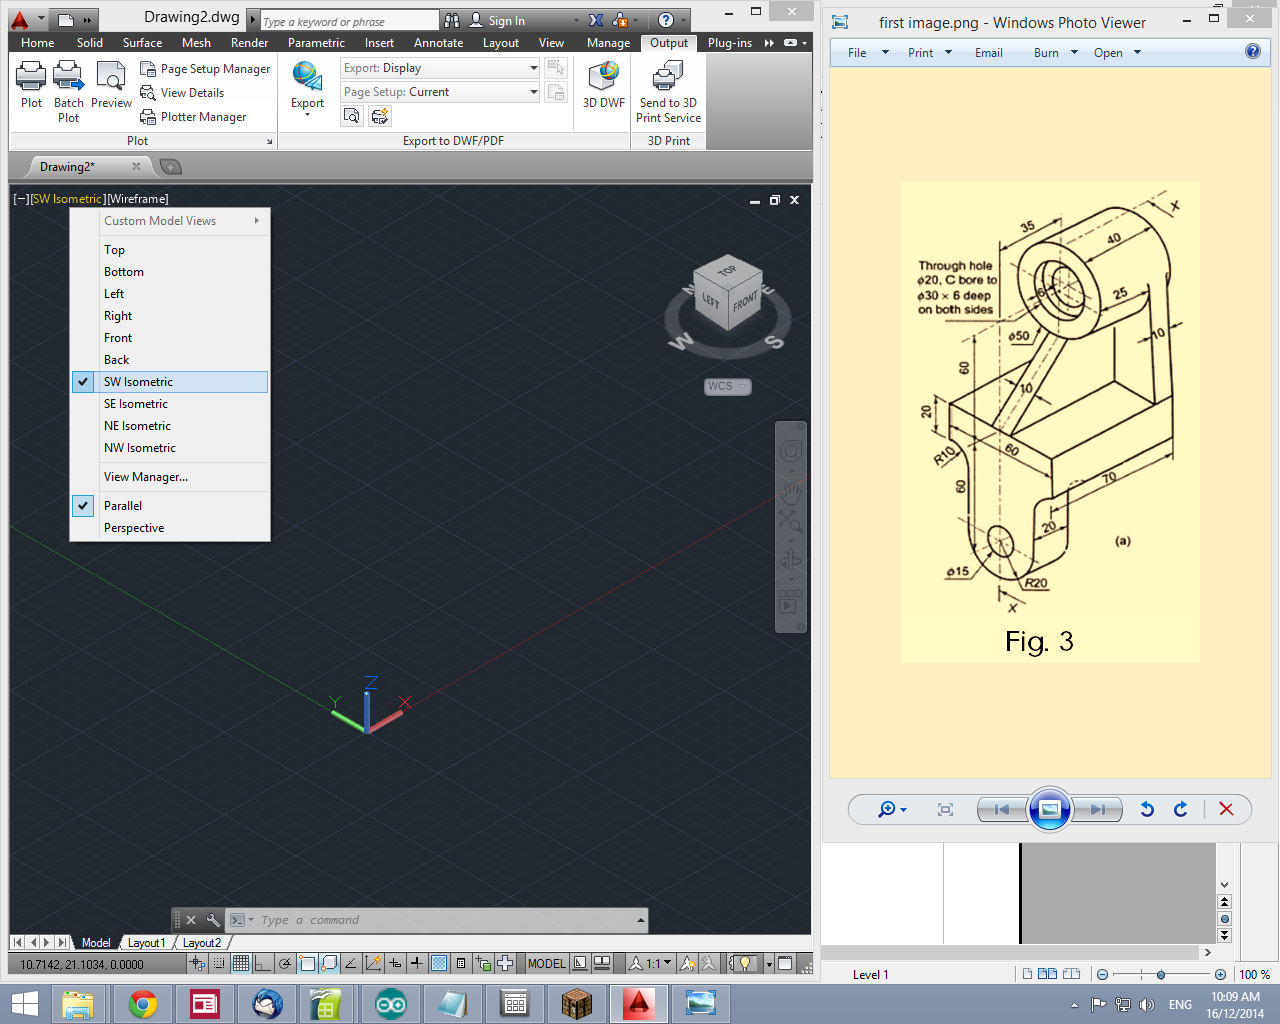Switch to the Annotate ribbon tab
Image resolution: width=1280 pixels, height=1024 pixels.
438,43
